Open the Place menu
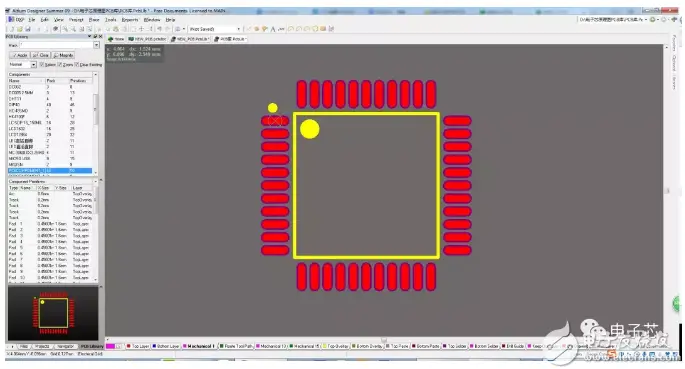The height and width of the screenshot is (369, 685). [94, 20]
